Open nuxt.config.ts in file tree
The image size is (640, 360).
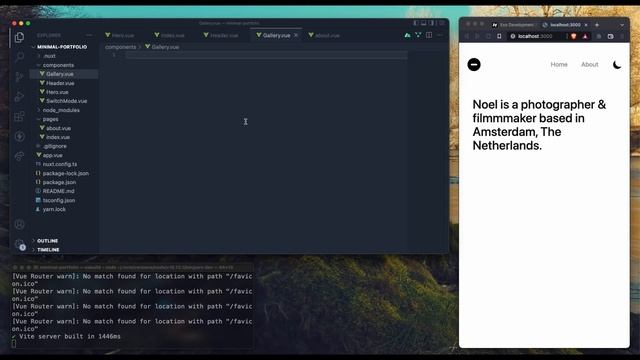point(60,164)
